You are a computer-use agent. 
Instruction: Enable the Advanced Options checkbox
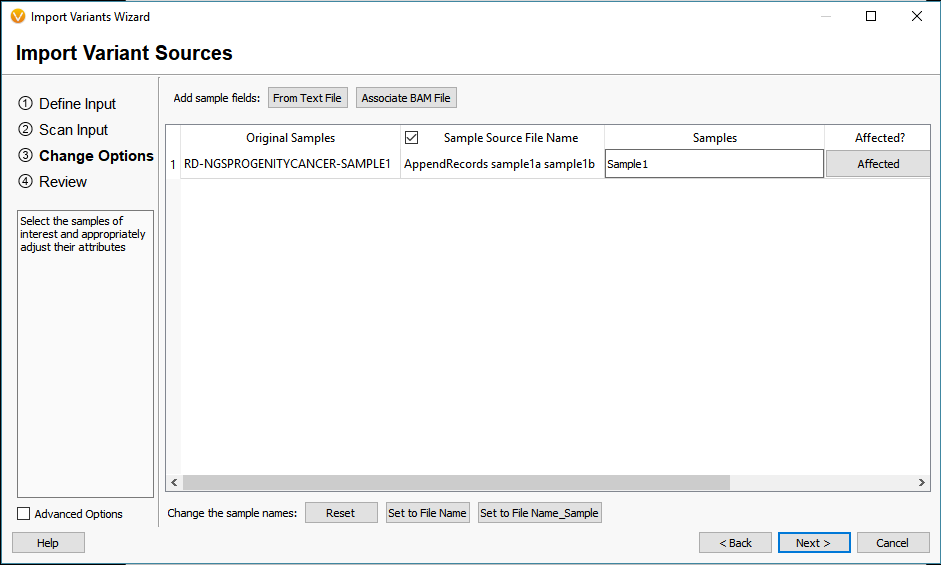23,513
